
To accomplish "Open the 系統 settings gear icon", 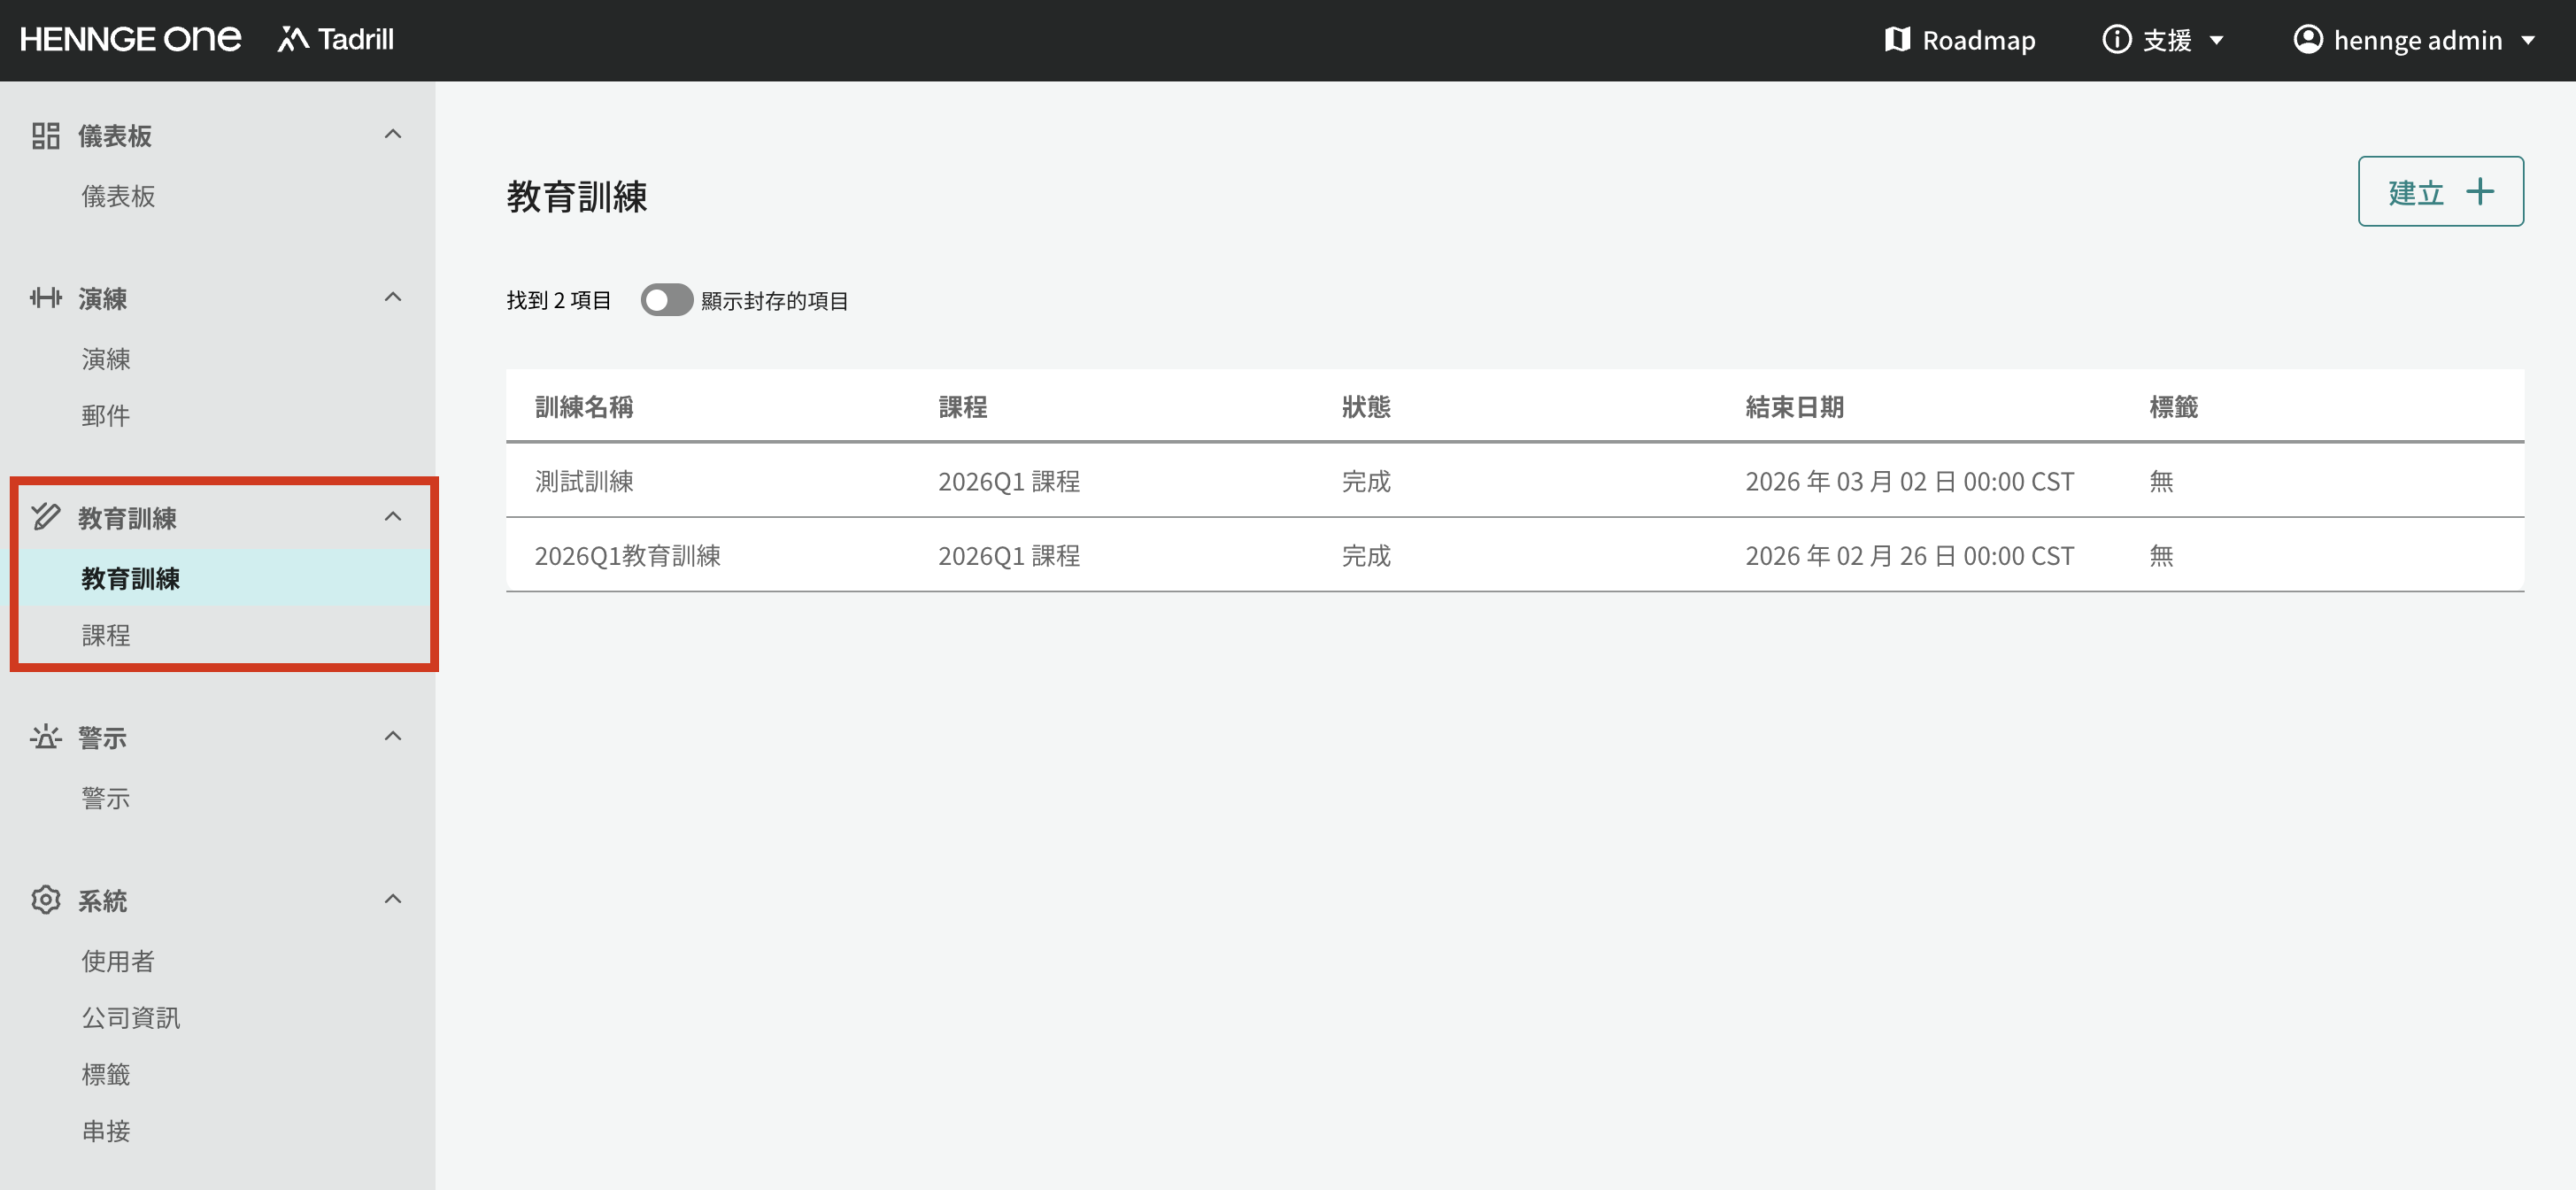I will coord(45,899).
